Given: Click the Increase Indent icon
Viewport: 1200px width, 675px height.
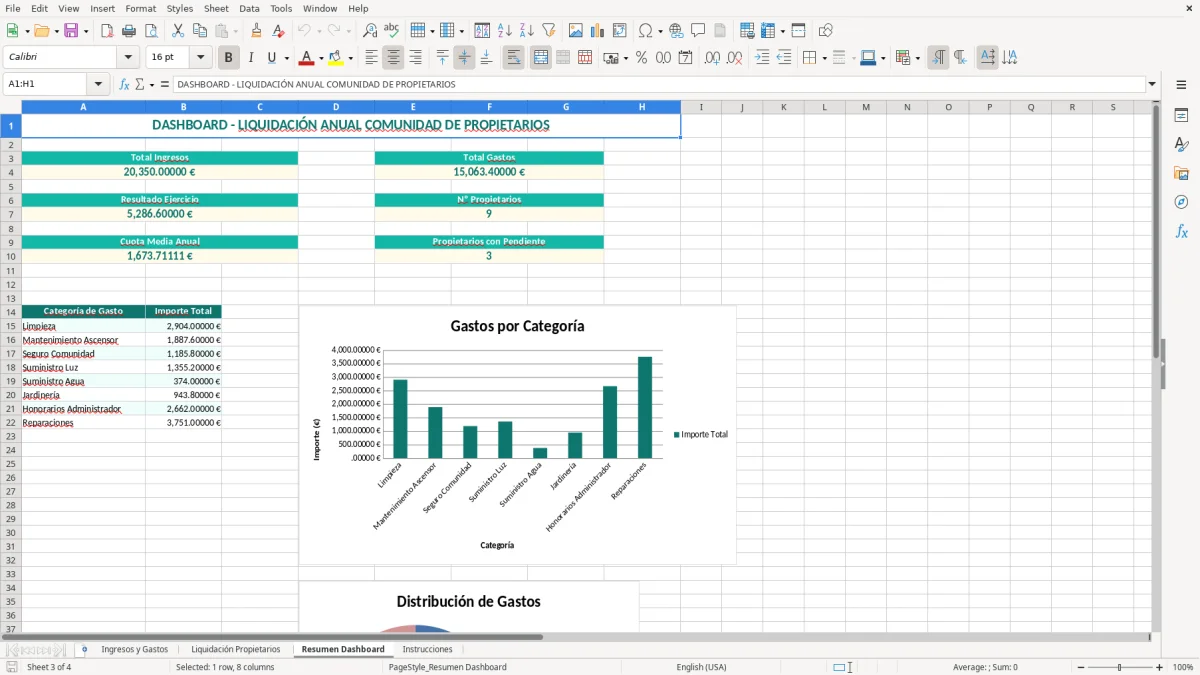Looking at the screenshot, I should [x=762, y=58].
